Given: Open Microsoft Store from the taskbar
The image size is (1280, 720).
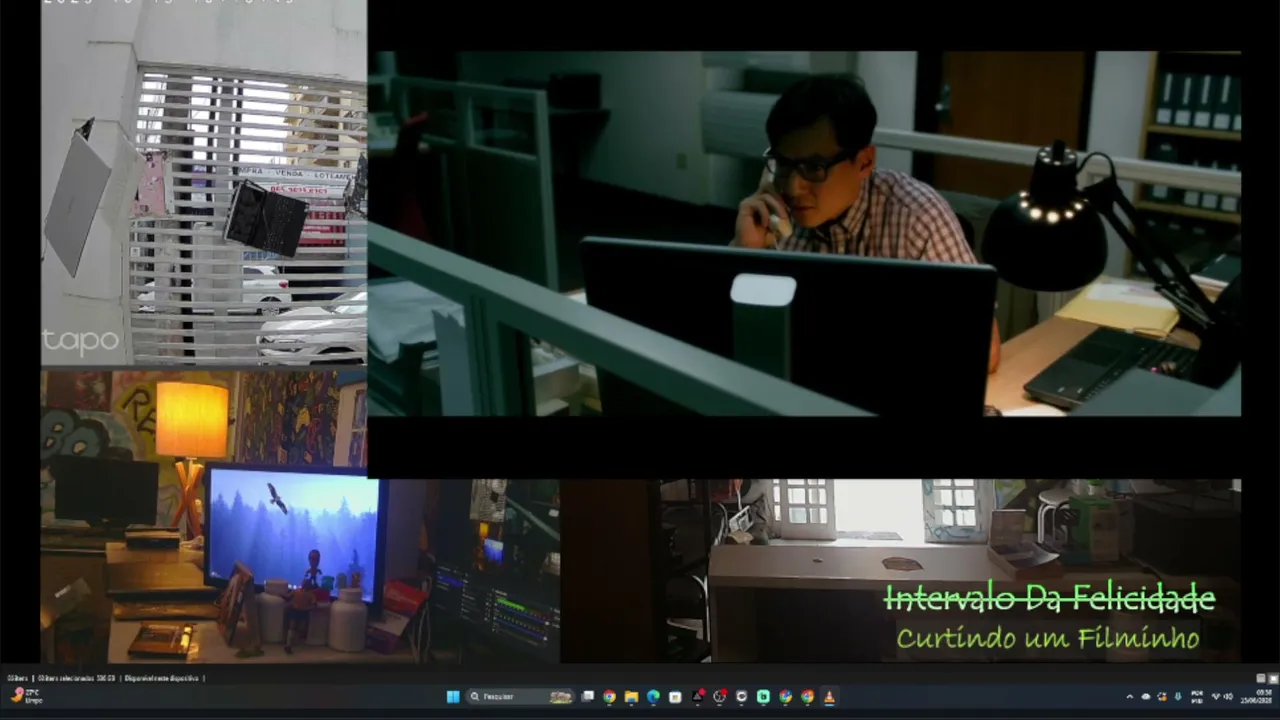Looking at the screenshot, I should (x=675, y=697).
